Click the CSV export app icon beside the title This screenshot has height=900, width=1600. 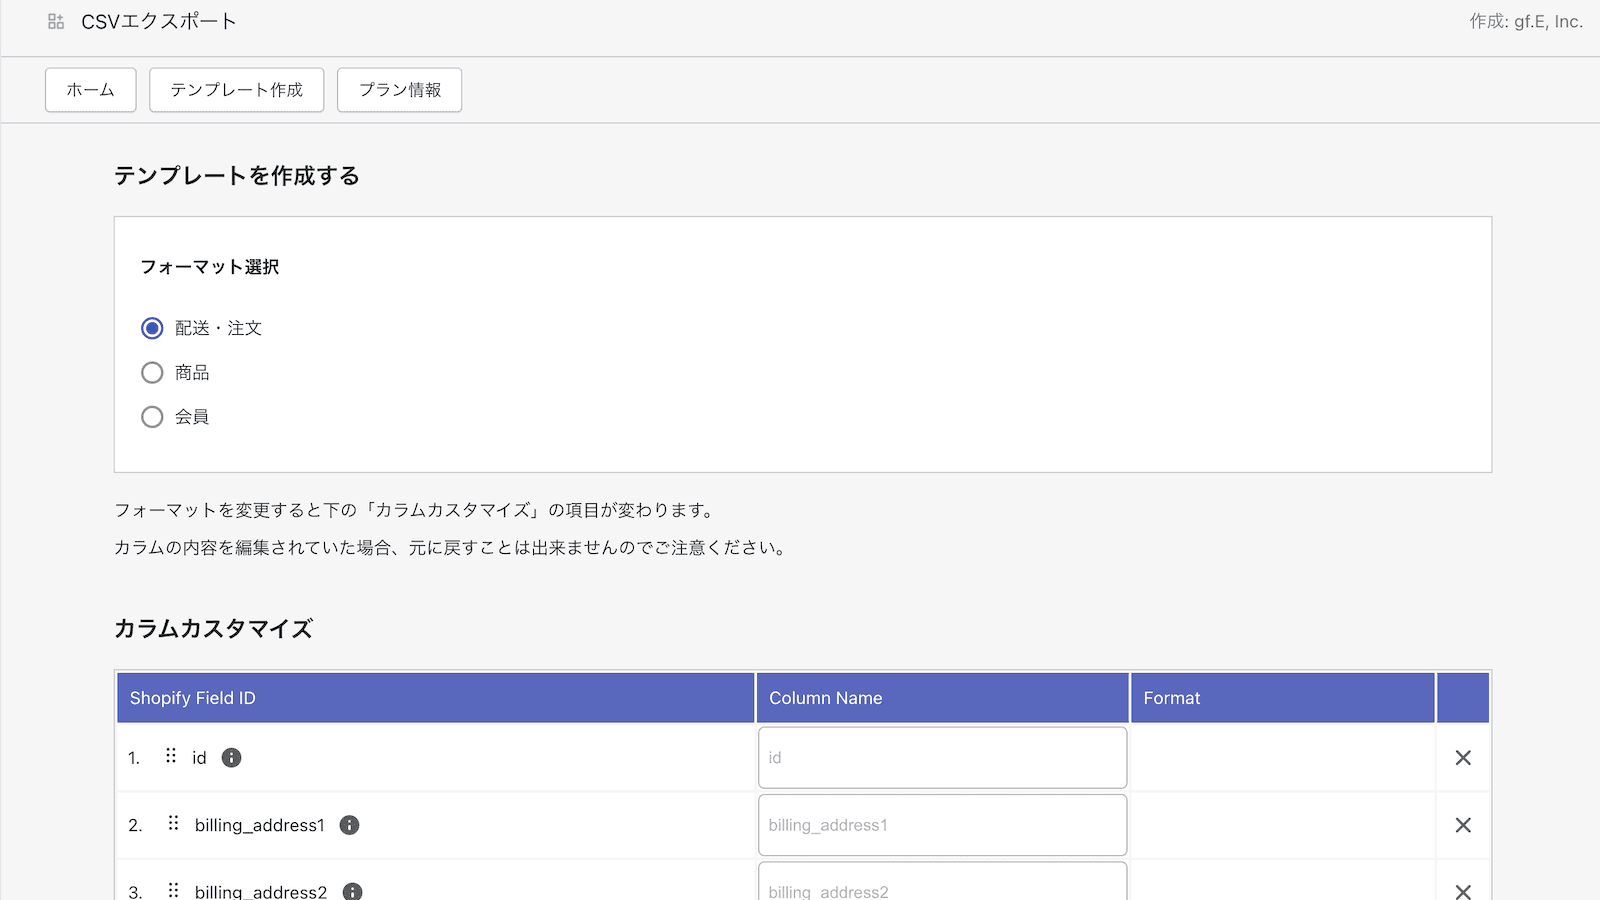coord(55,19)
